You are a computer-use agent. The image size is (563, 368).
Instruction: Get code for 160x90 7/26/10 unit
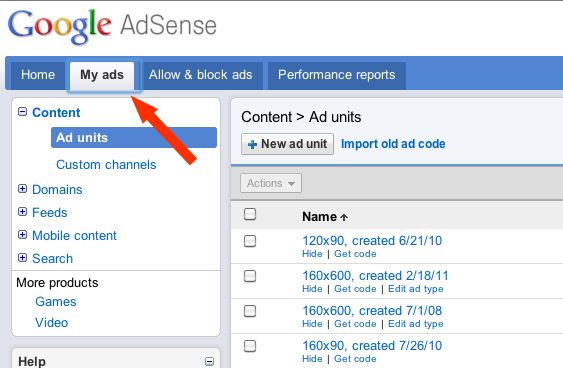355,359
